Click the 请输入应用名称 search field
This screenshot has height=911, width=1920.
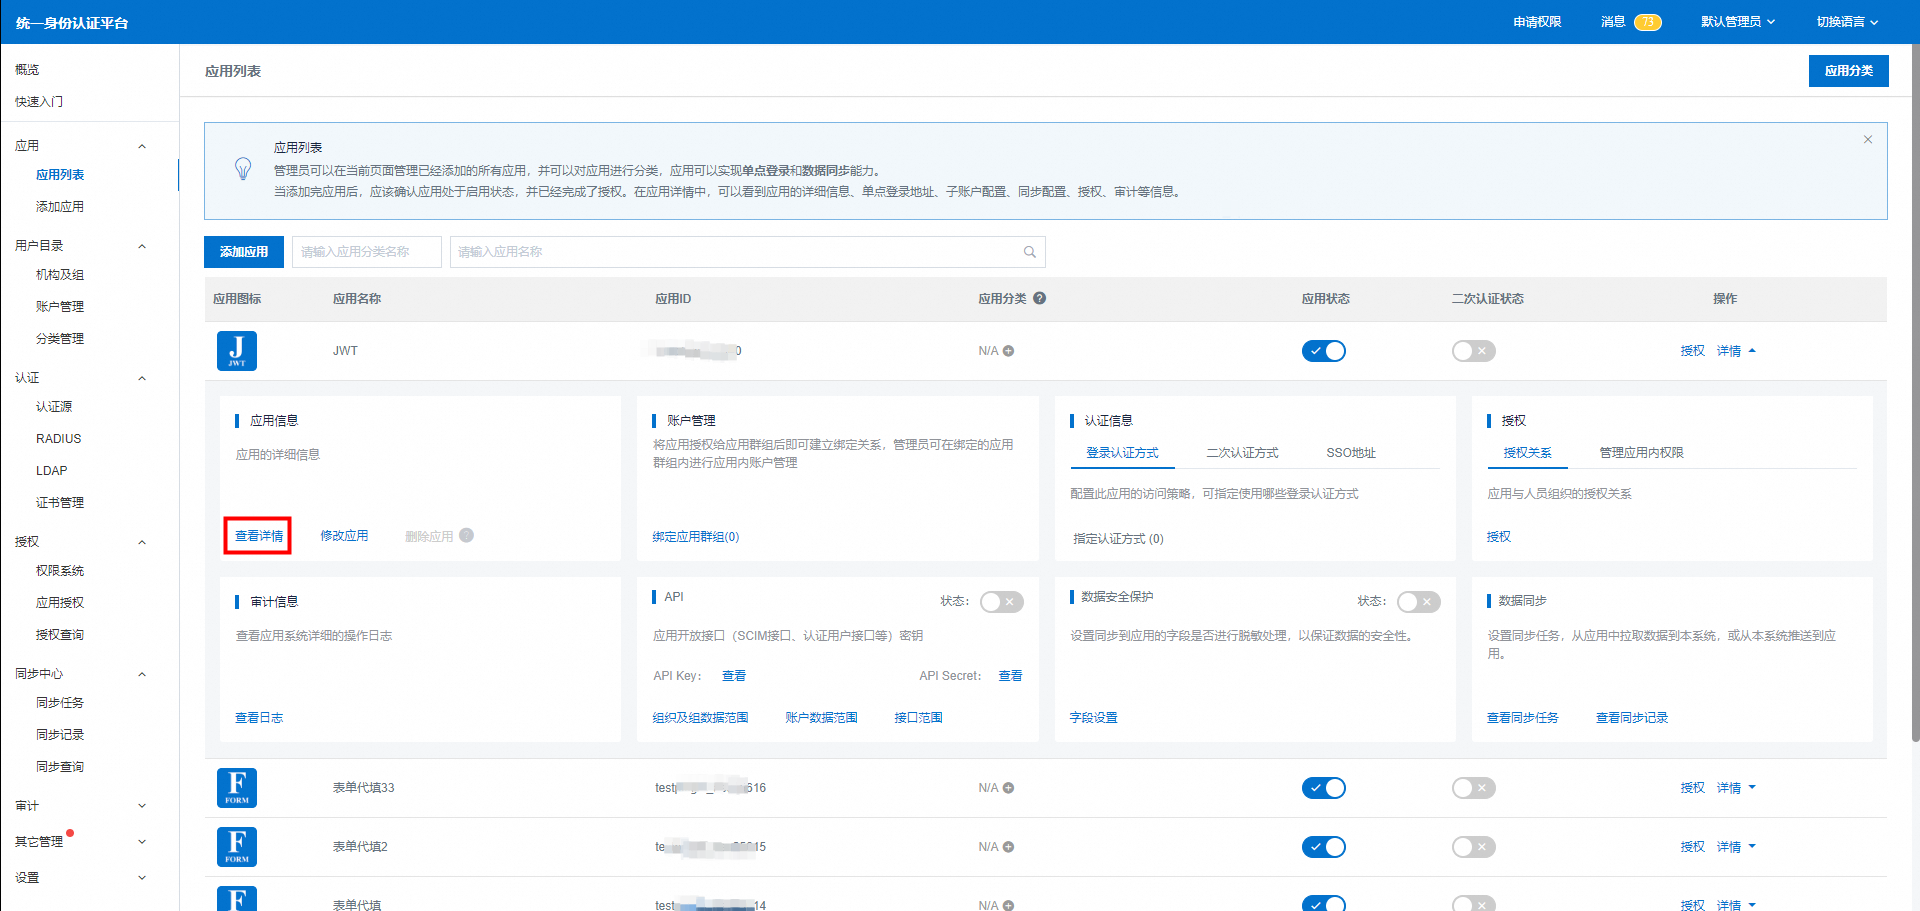tap(735, 252)
